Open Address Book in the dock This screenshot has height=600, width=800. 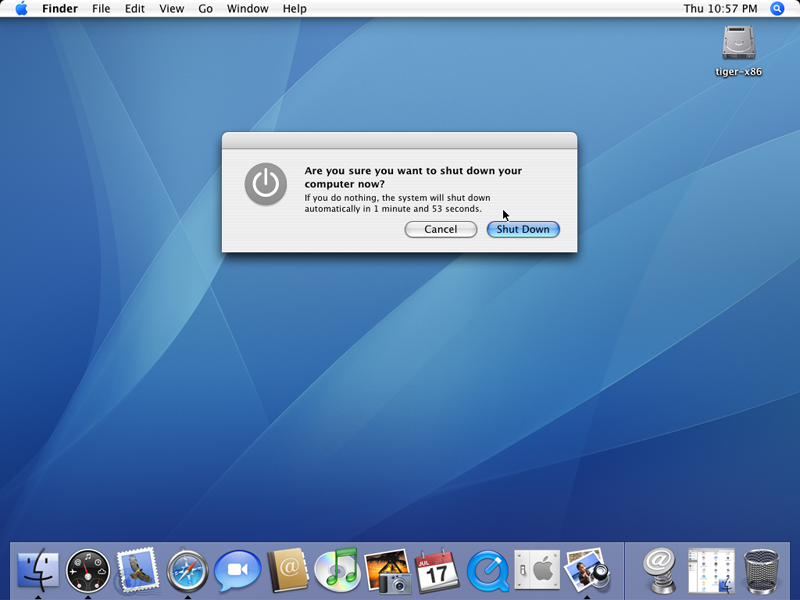[288, 571]
